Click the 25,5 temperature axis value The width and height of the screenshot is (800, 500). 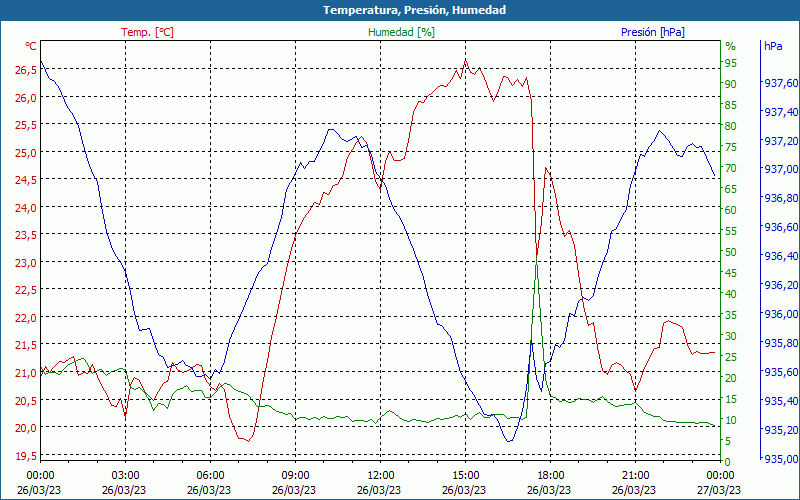coord(26,125)
